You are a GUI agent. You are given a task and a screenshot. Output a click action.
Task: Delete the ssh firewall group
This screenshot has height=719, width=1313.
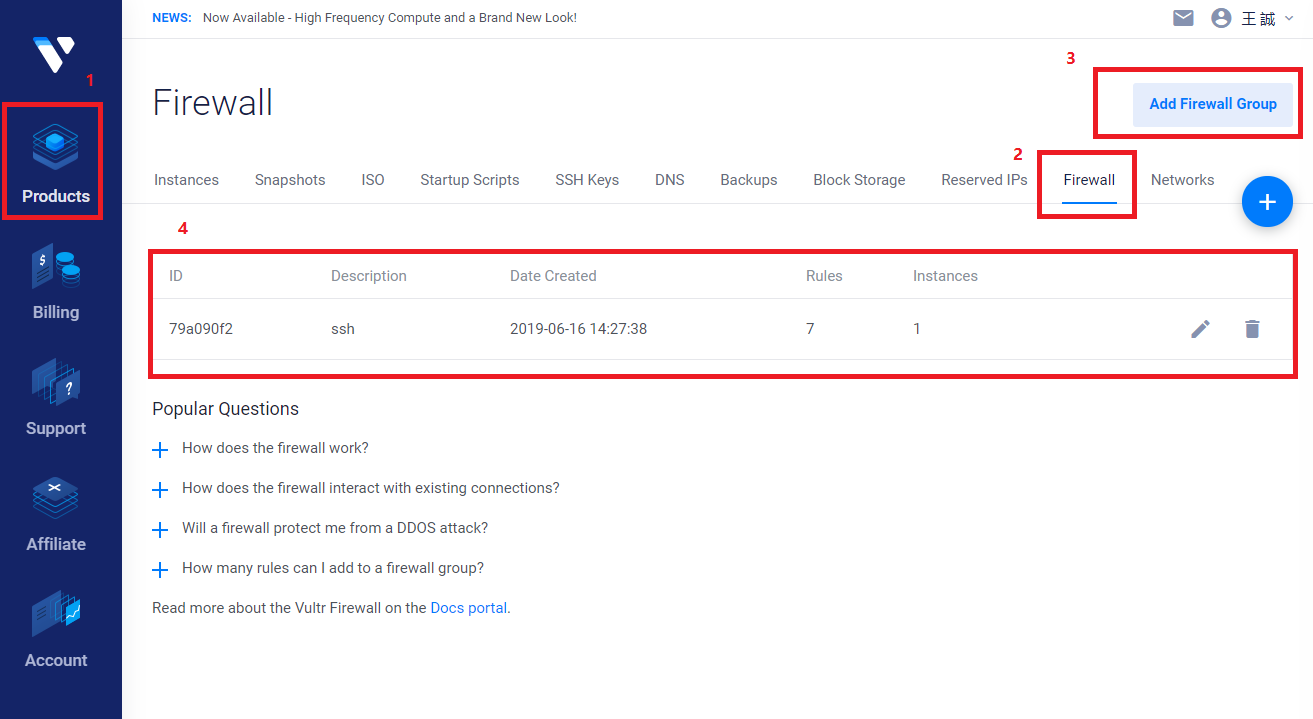[x=1252, y=329]
